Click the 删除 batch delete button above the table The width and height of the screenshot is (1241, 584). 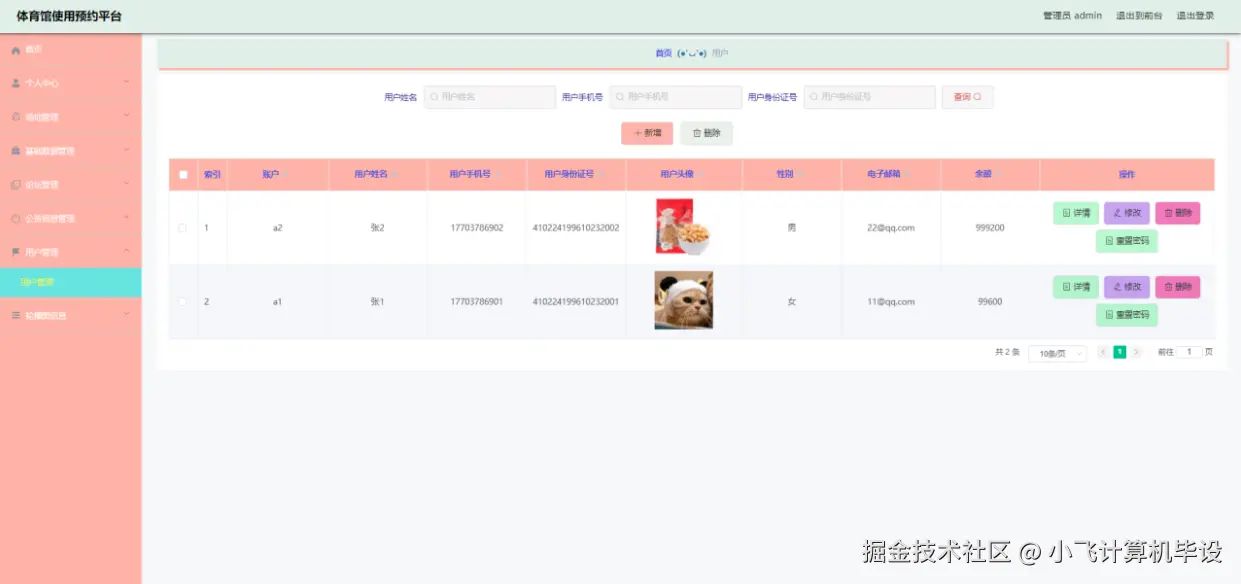click(x=706, y=133)
